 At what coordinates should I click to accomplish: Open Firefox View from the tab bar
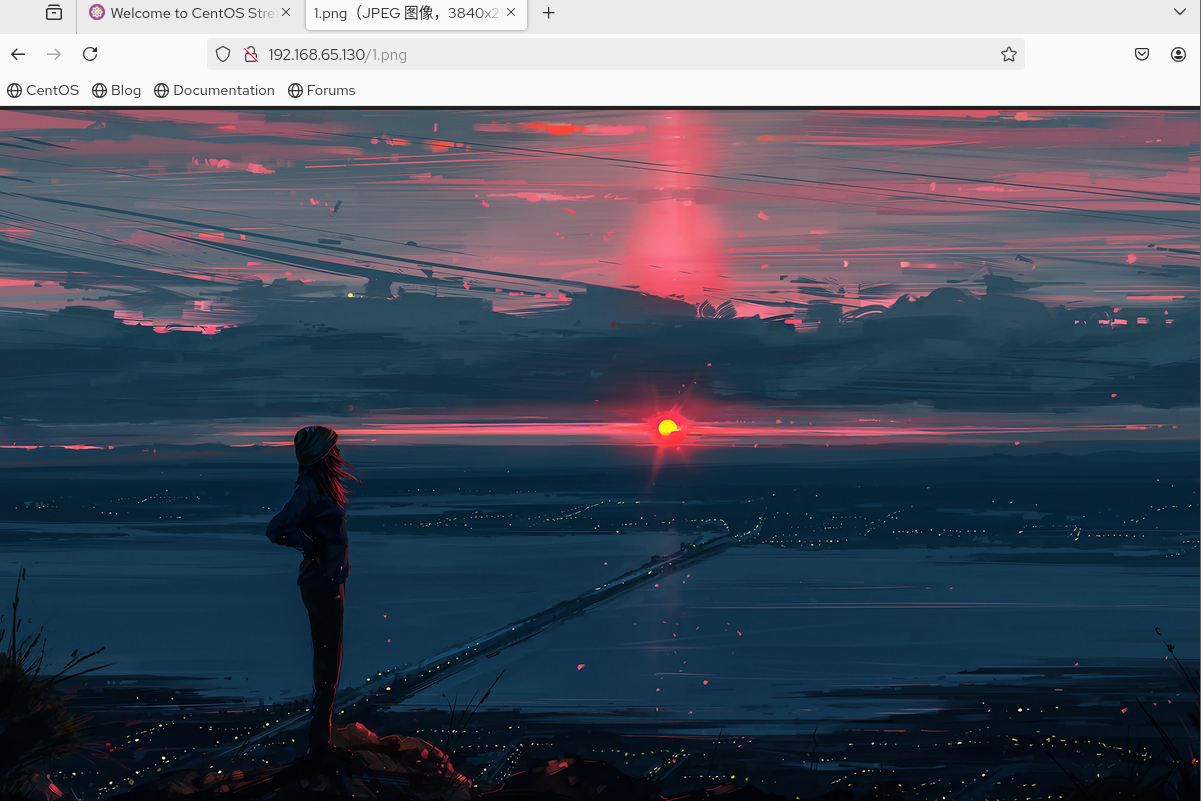[54, 13]
